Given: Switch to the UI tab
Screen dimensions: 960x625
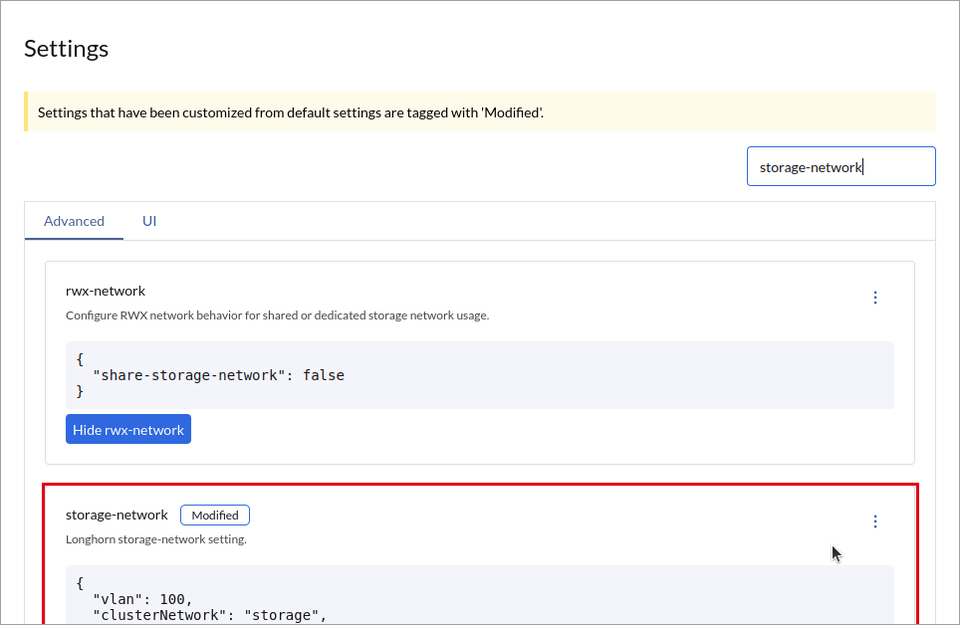Looking at the screenshot, I should [149, 221].
